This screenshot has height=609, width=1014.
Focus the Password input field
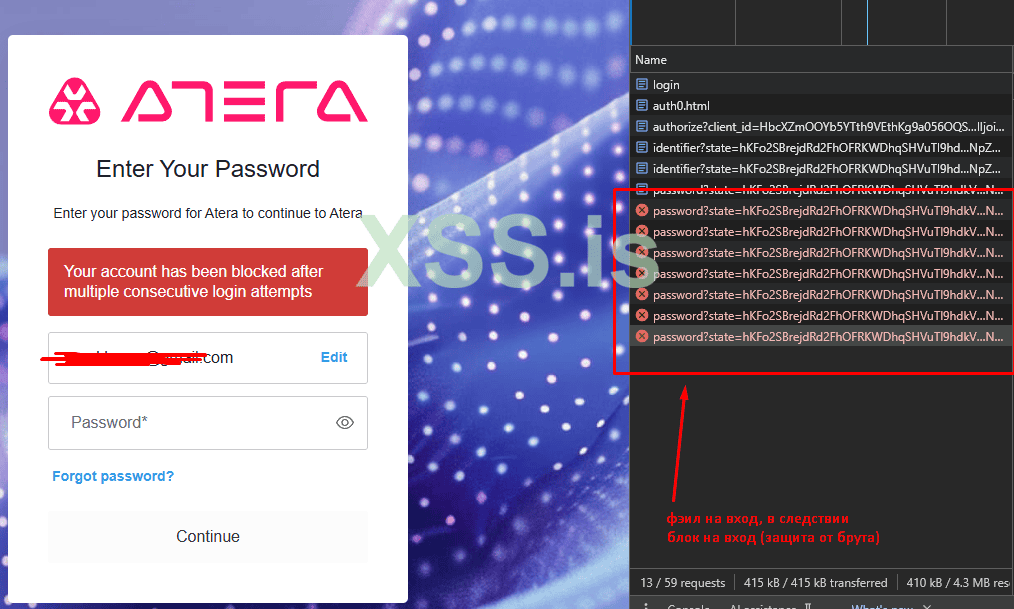[208, 423]
